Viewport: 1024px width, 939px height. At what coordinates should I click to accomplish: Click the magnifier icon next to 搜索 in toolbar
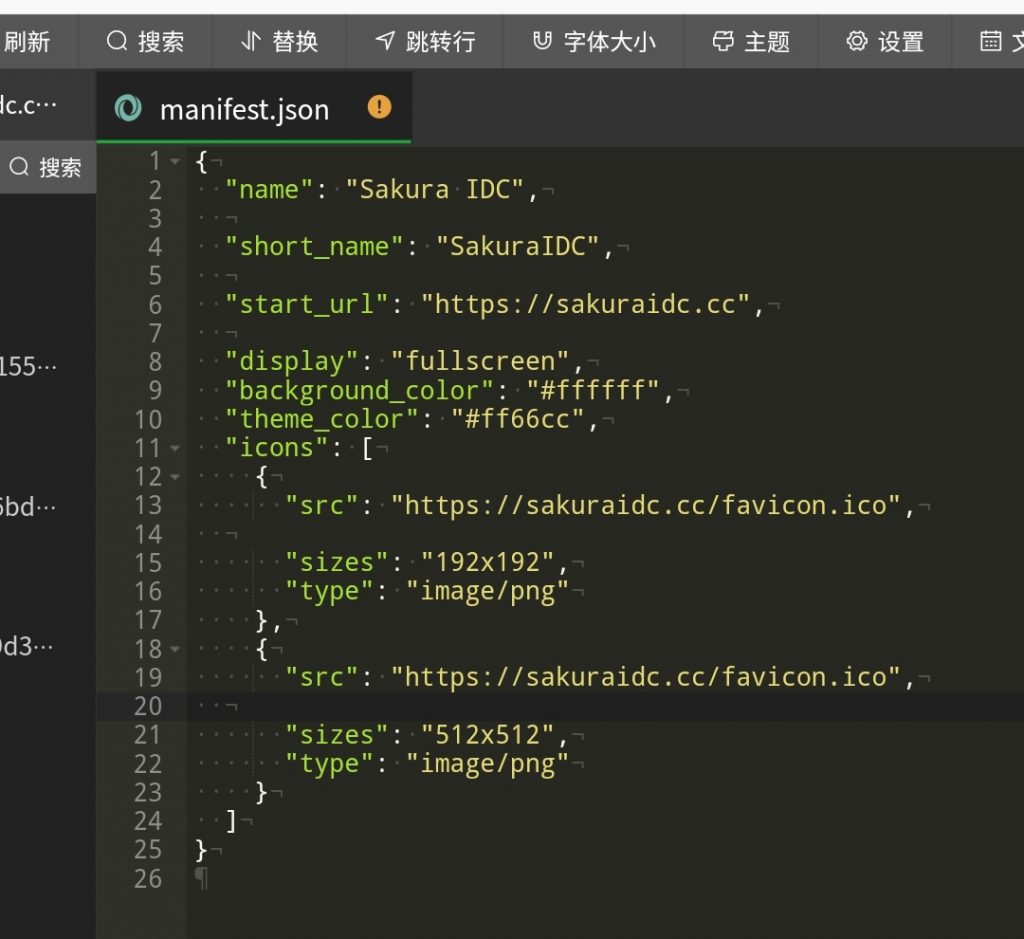[x=118, y=41]
